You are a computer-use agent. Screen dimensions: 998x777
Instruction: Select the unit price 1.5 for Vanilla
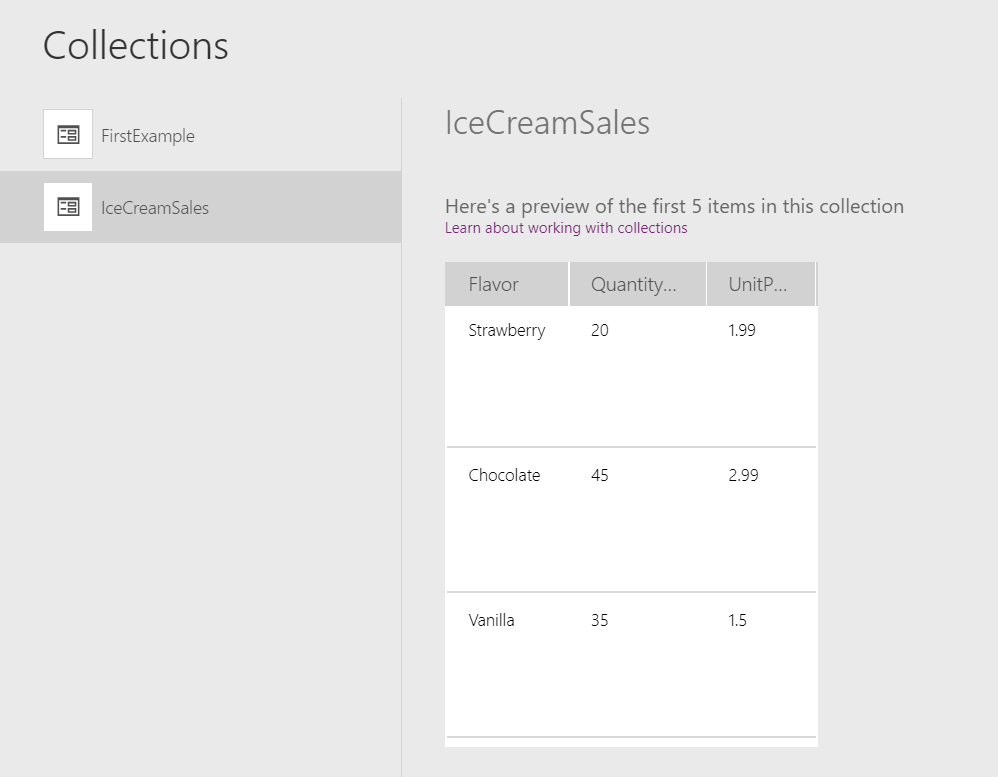(x=737, y=620)
